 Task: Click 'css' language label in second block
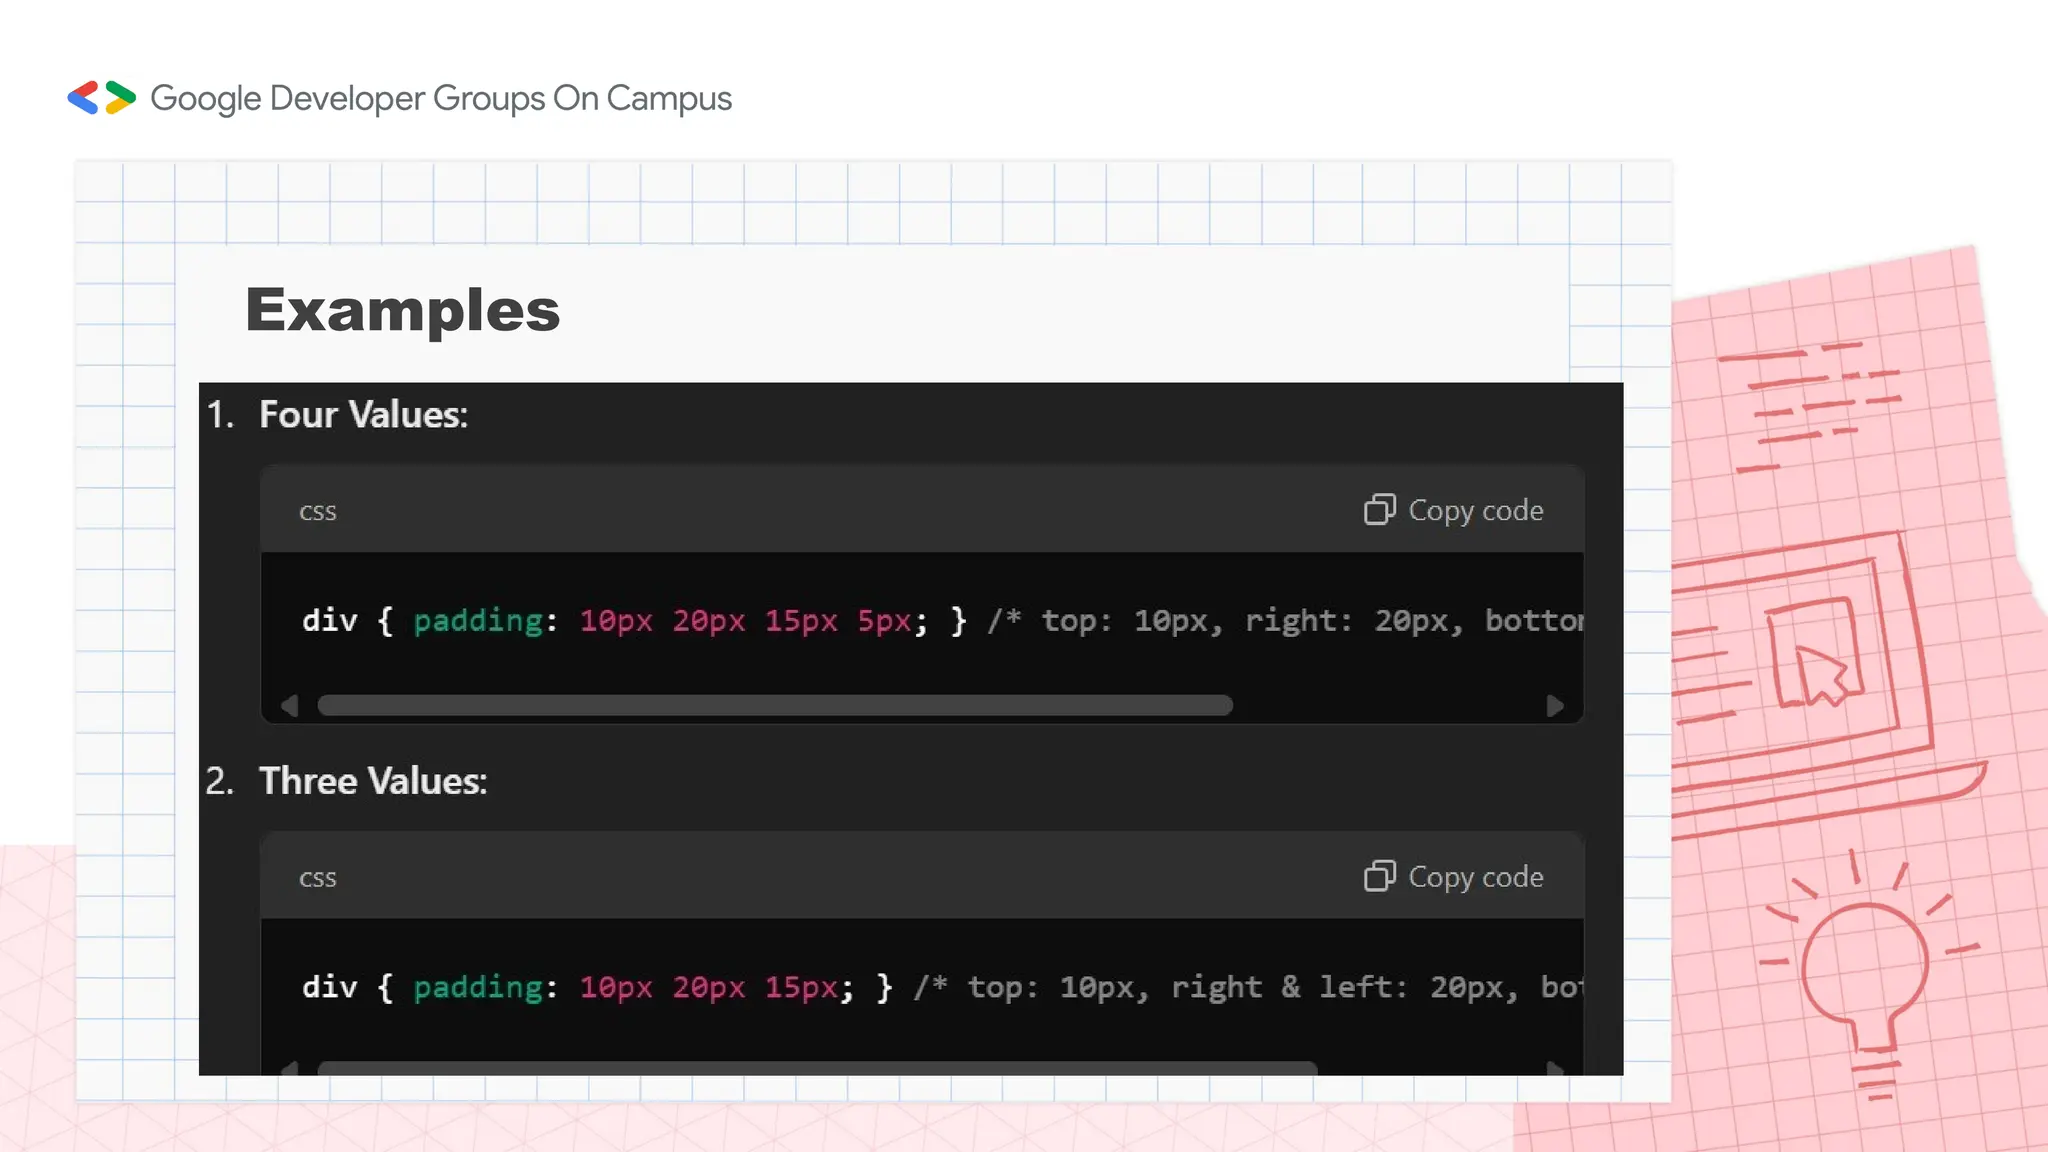317,879
